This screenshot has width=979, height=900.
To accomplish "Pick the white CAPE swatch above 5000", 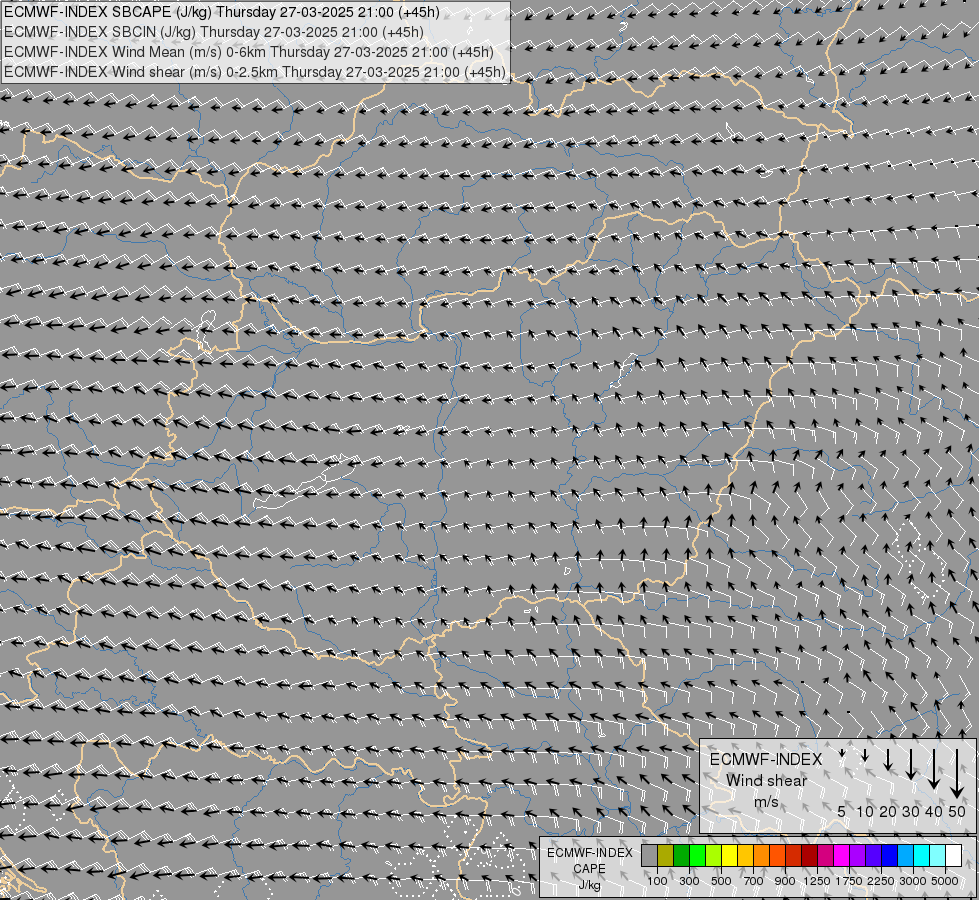I will click(953, 855).
